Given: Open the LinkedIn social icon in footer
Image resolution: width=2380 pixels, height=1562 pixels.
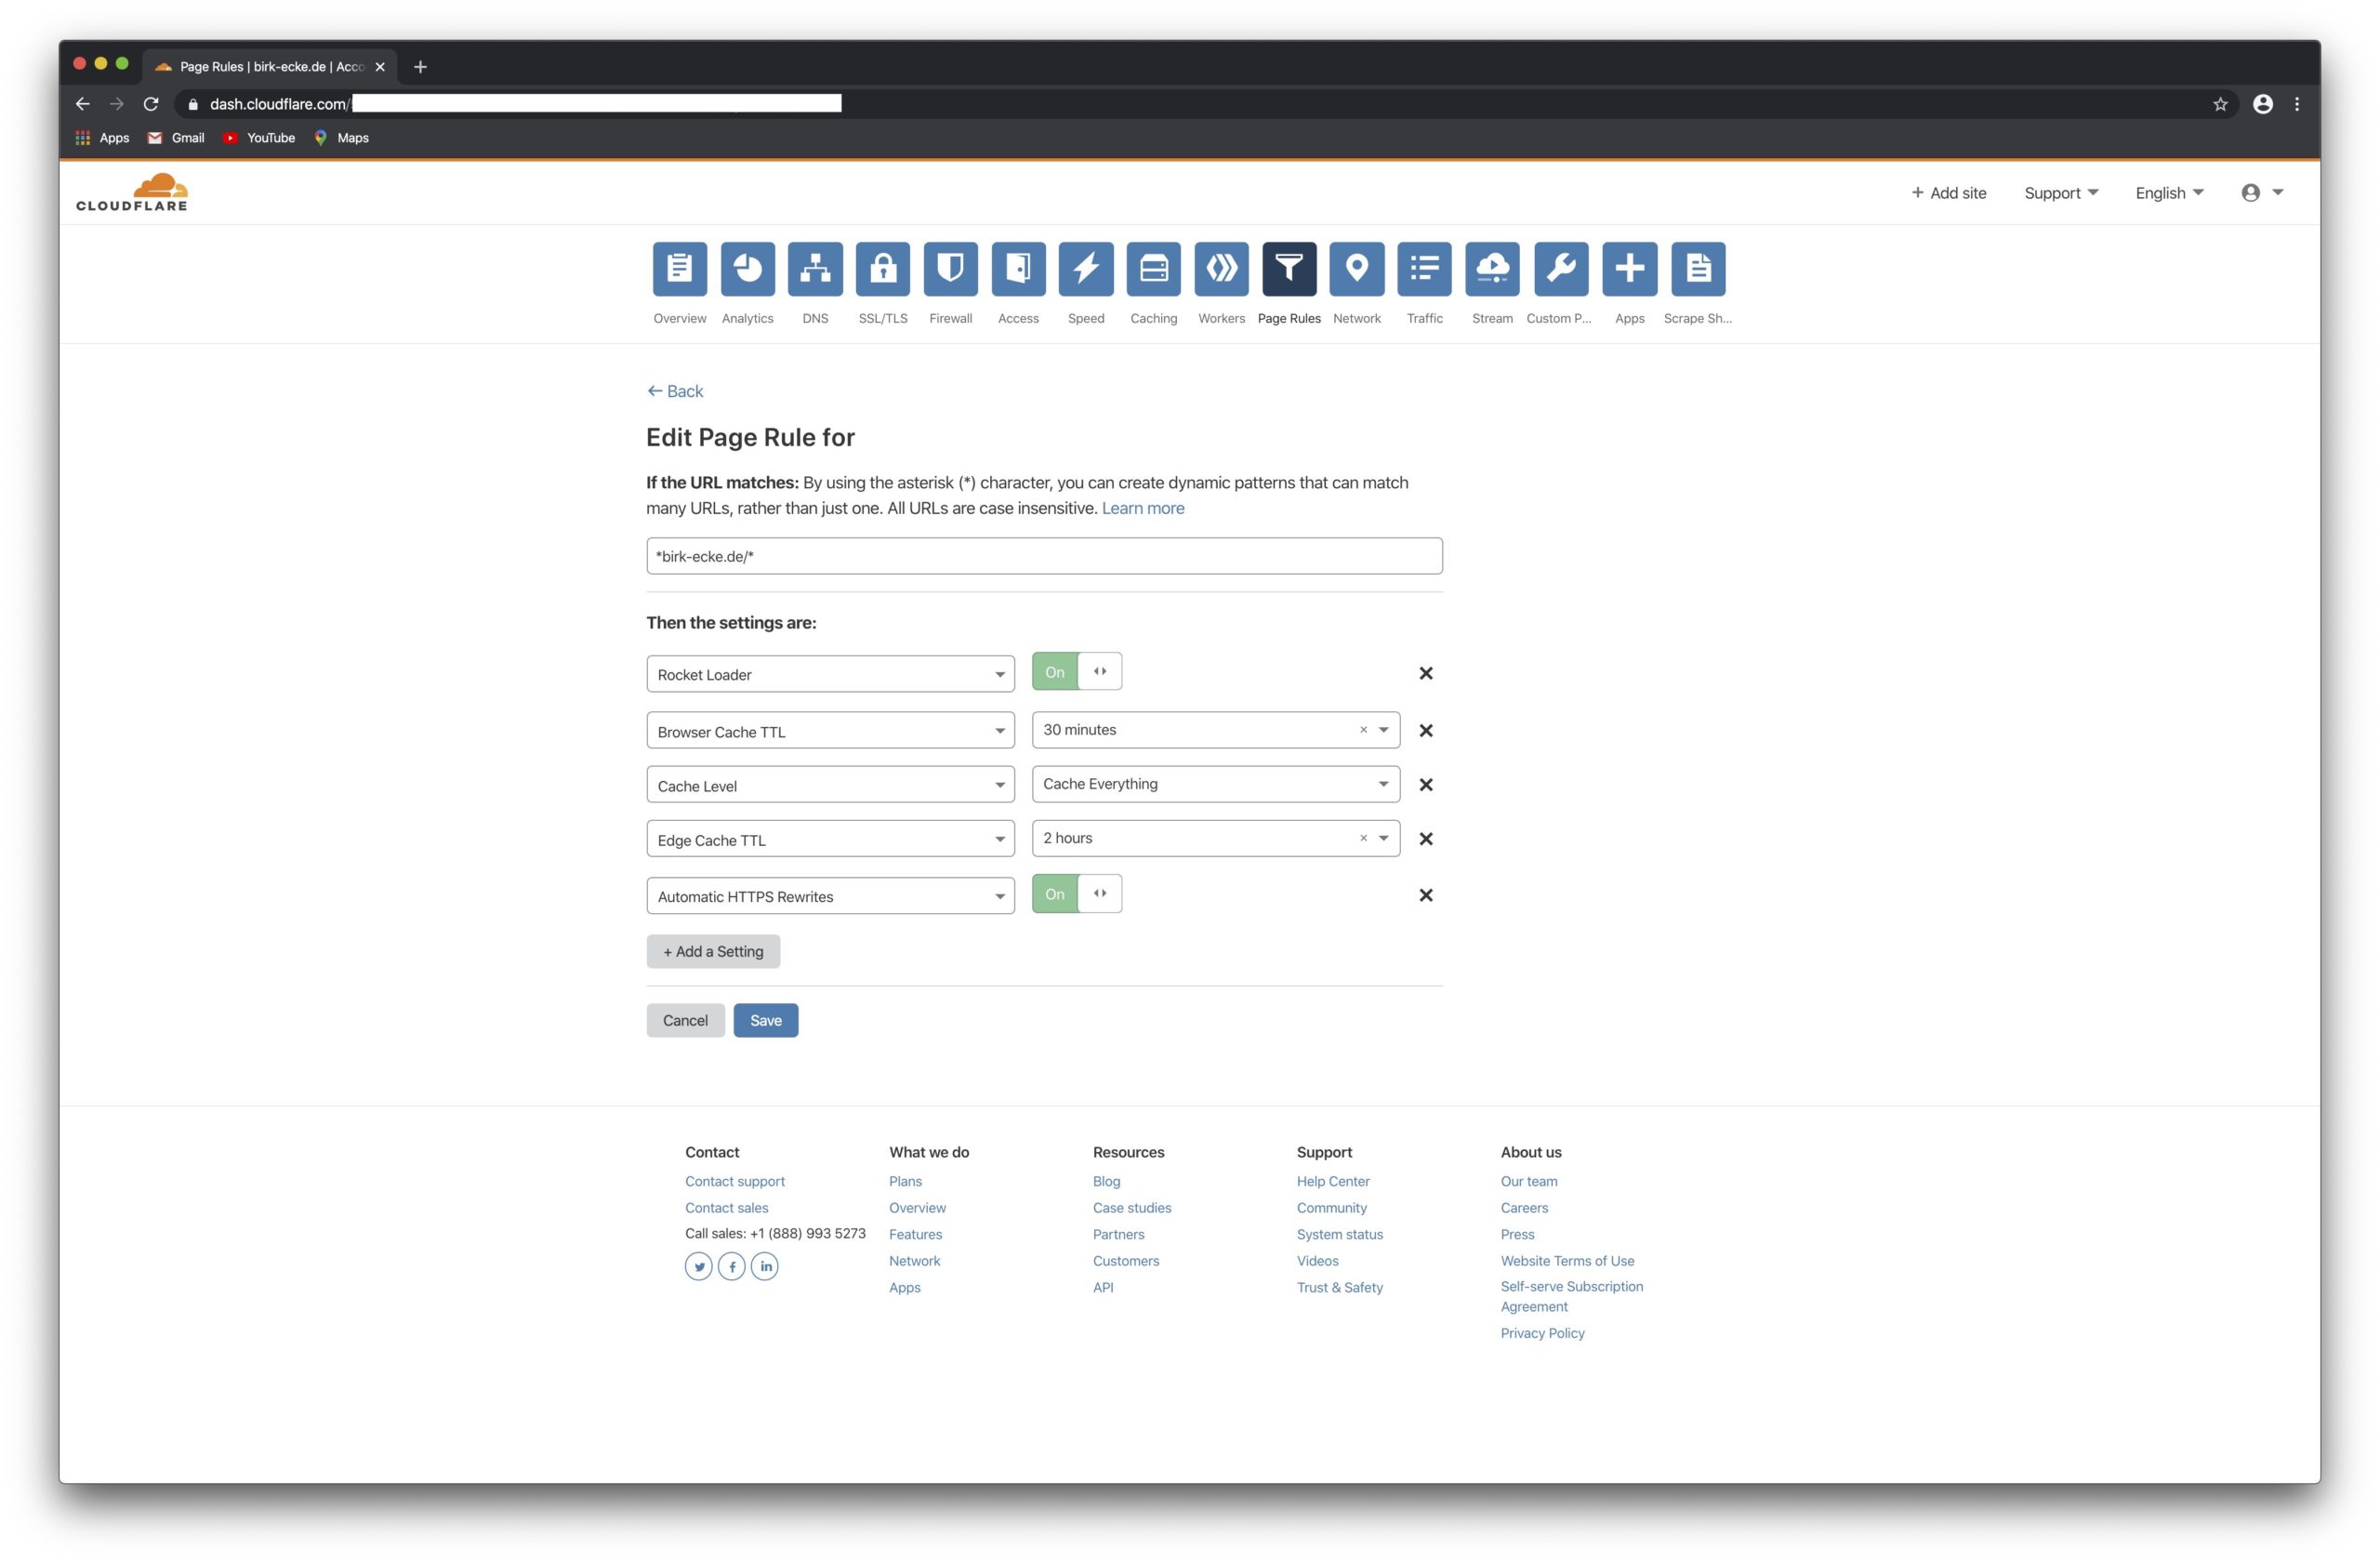Looking at the screenshot, I should [765, 1266].
